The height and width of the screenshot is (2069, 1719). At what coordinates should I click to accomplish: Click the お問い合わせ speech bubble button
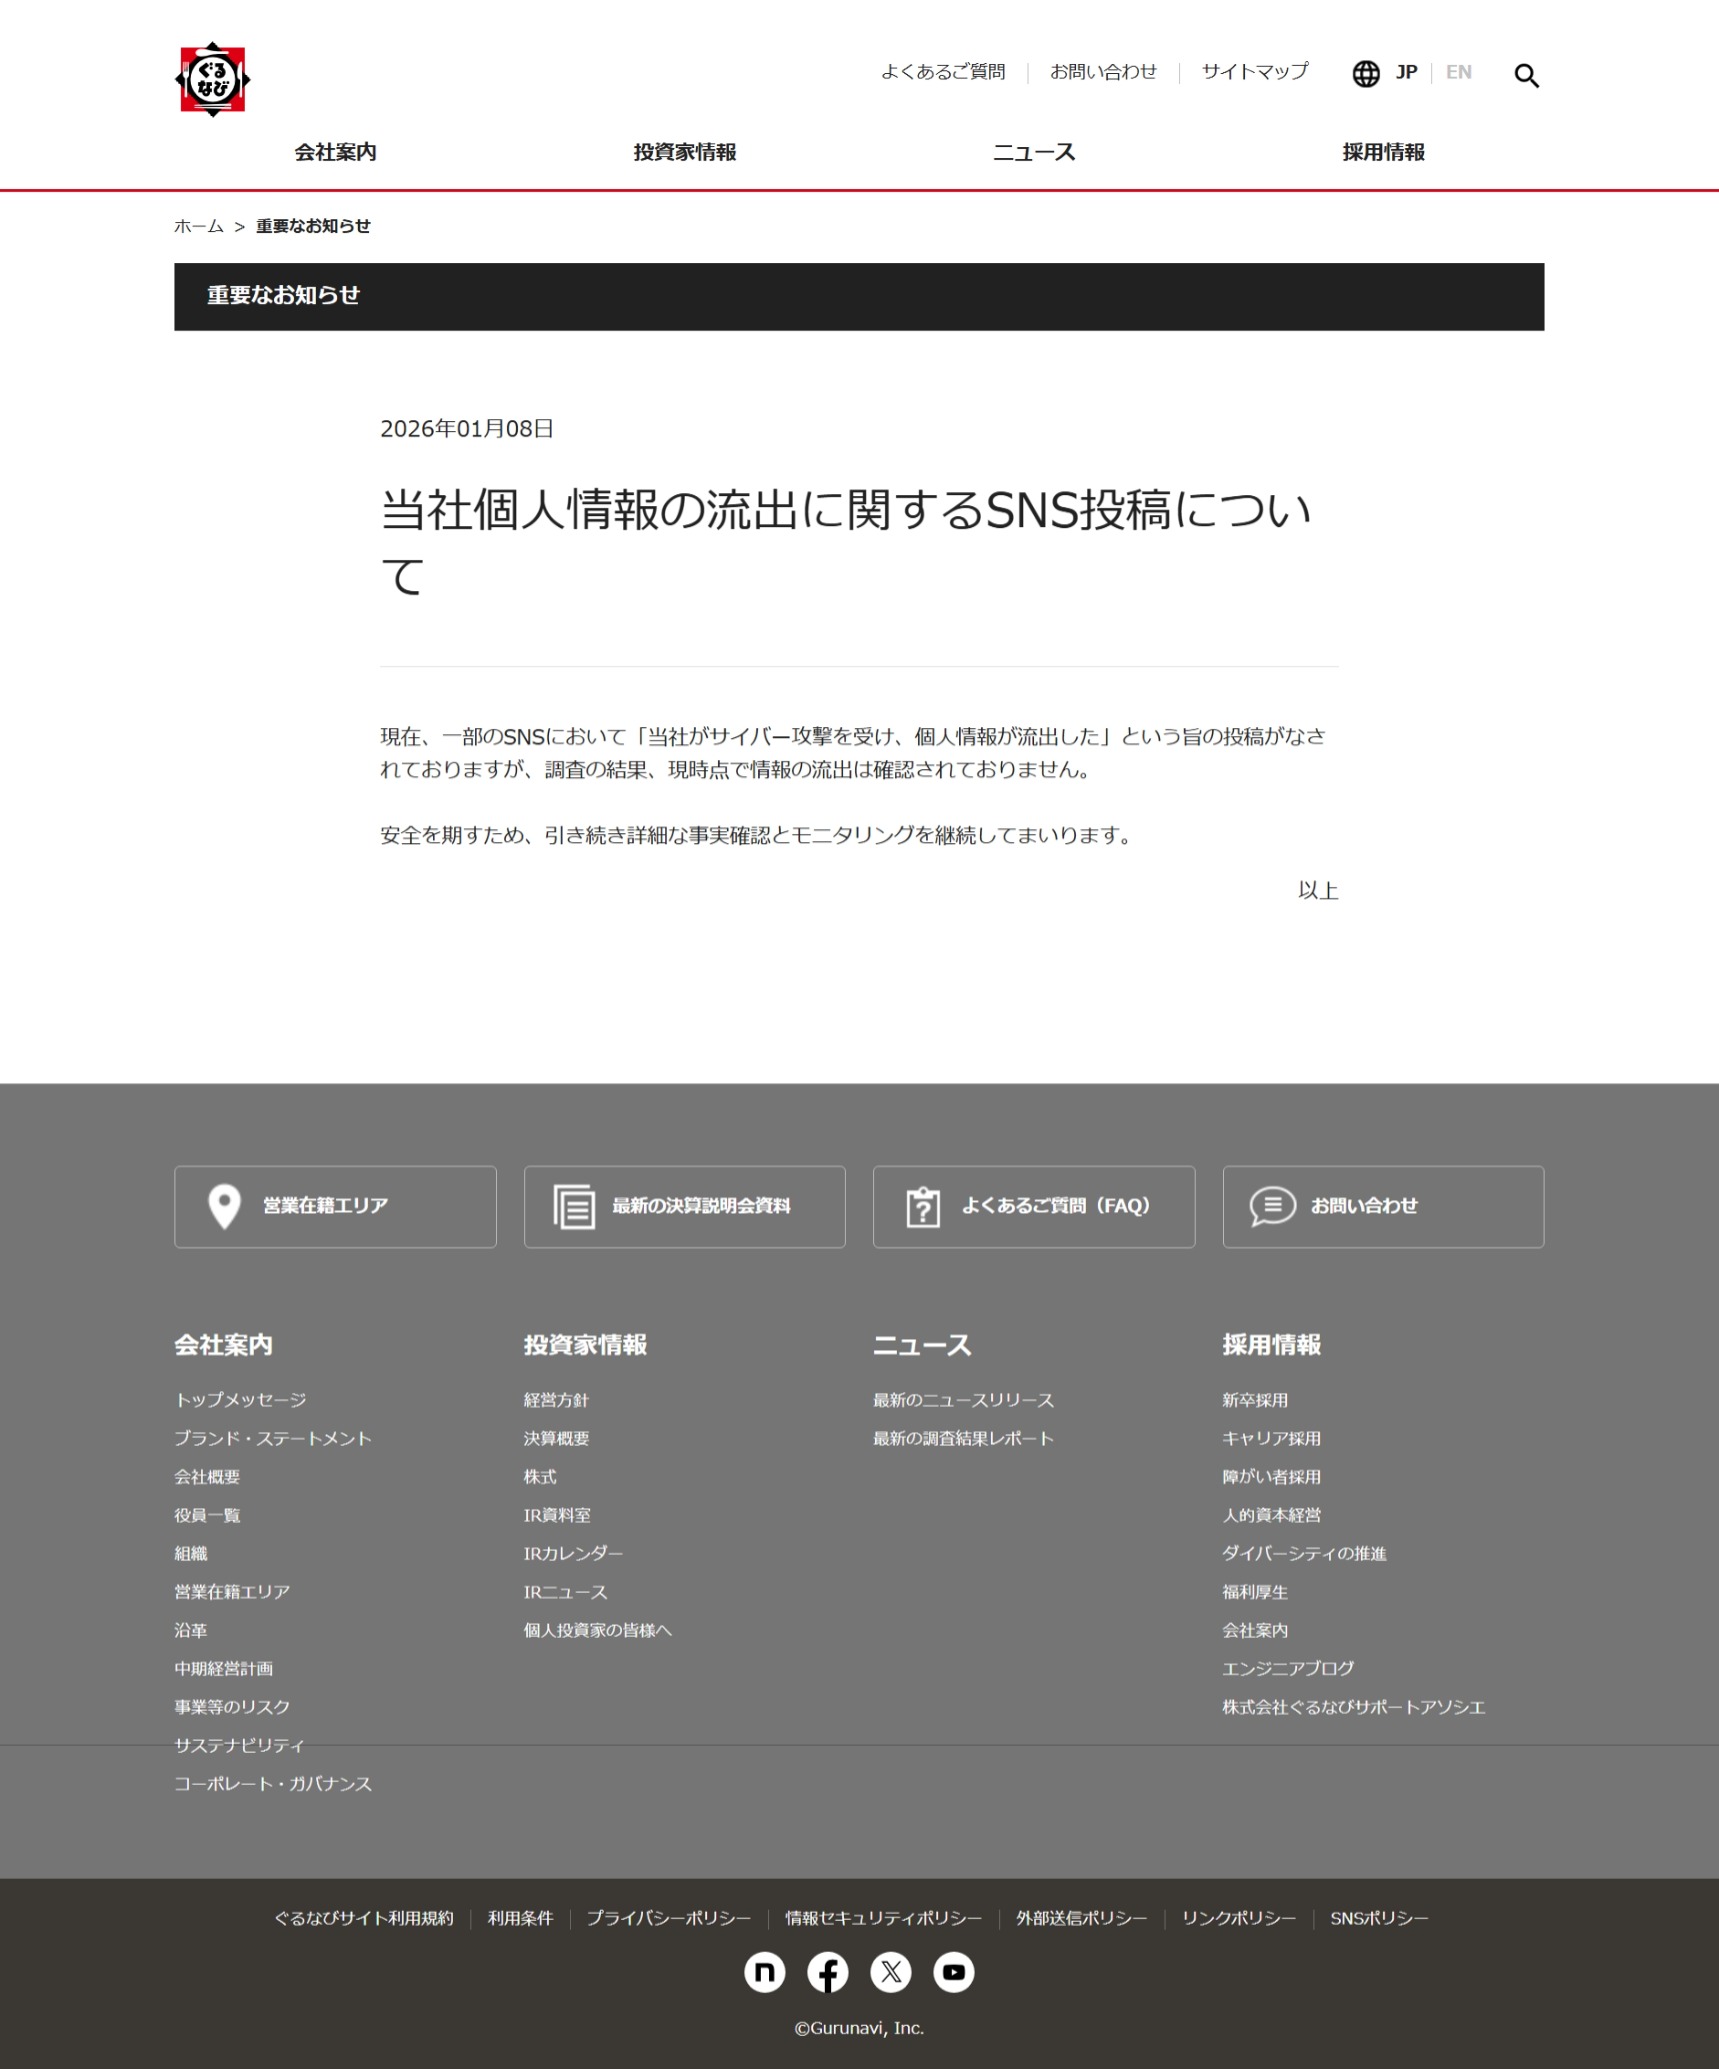point(1382,1206)
